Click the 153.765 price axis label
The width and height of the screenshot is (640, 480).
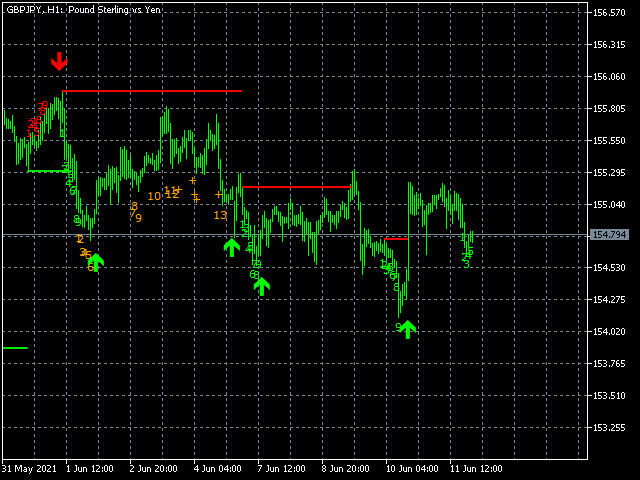609,363
